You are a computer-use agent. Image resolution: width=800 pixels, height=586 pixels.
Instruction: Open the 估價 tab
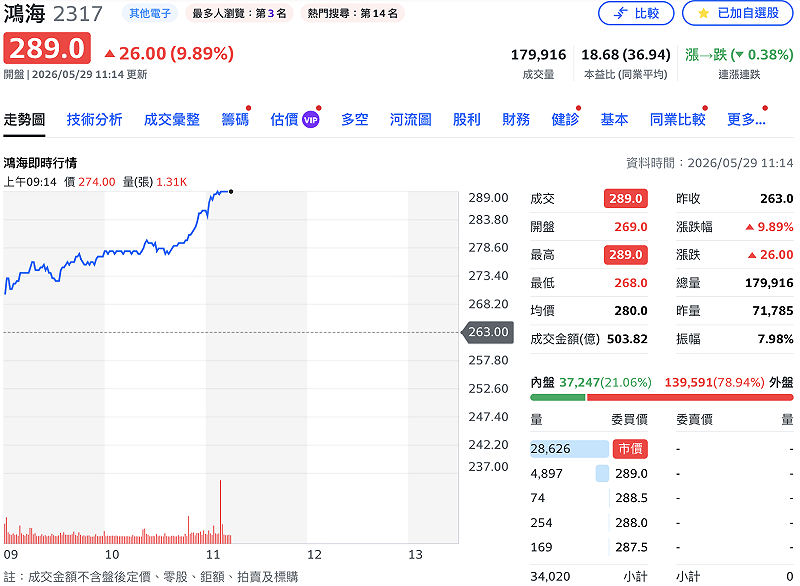[284, 119]
